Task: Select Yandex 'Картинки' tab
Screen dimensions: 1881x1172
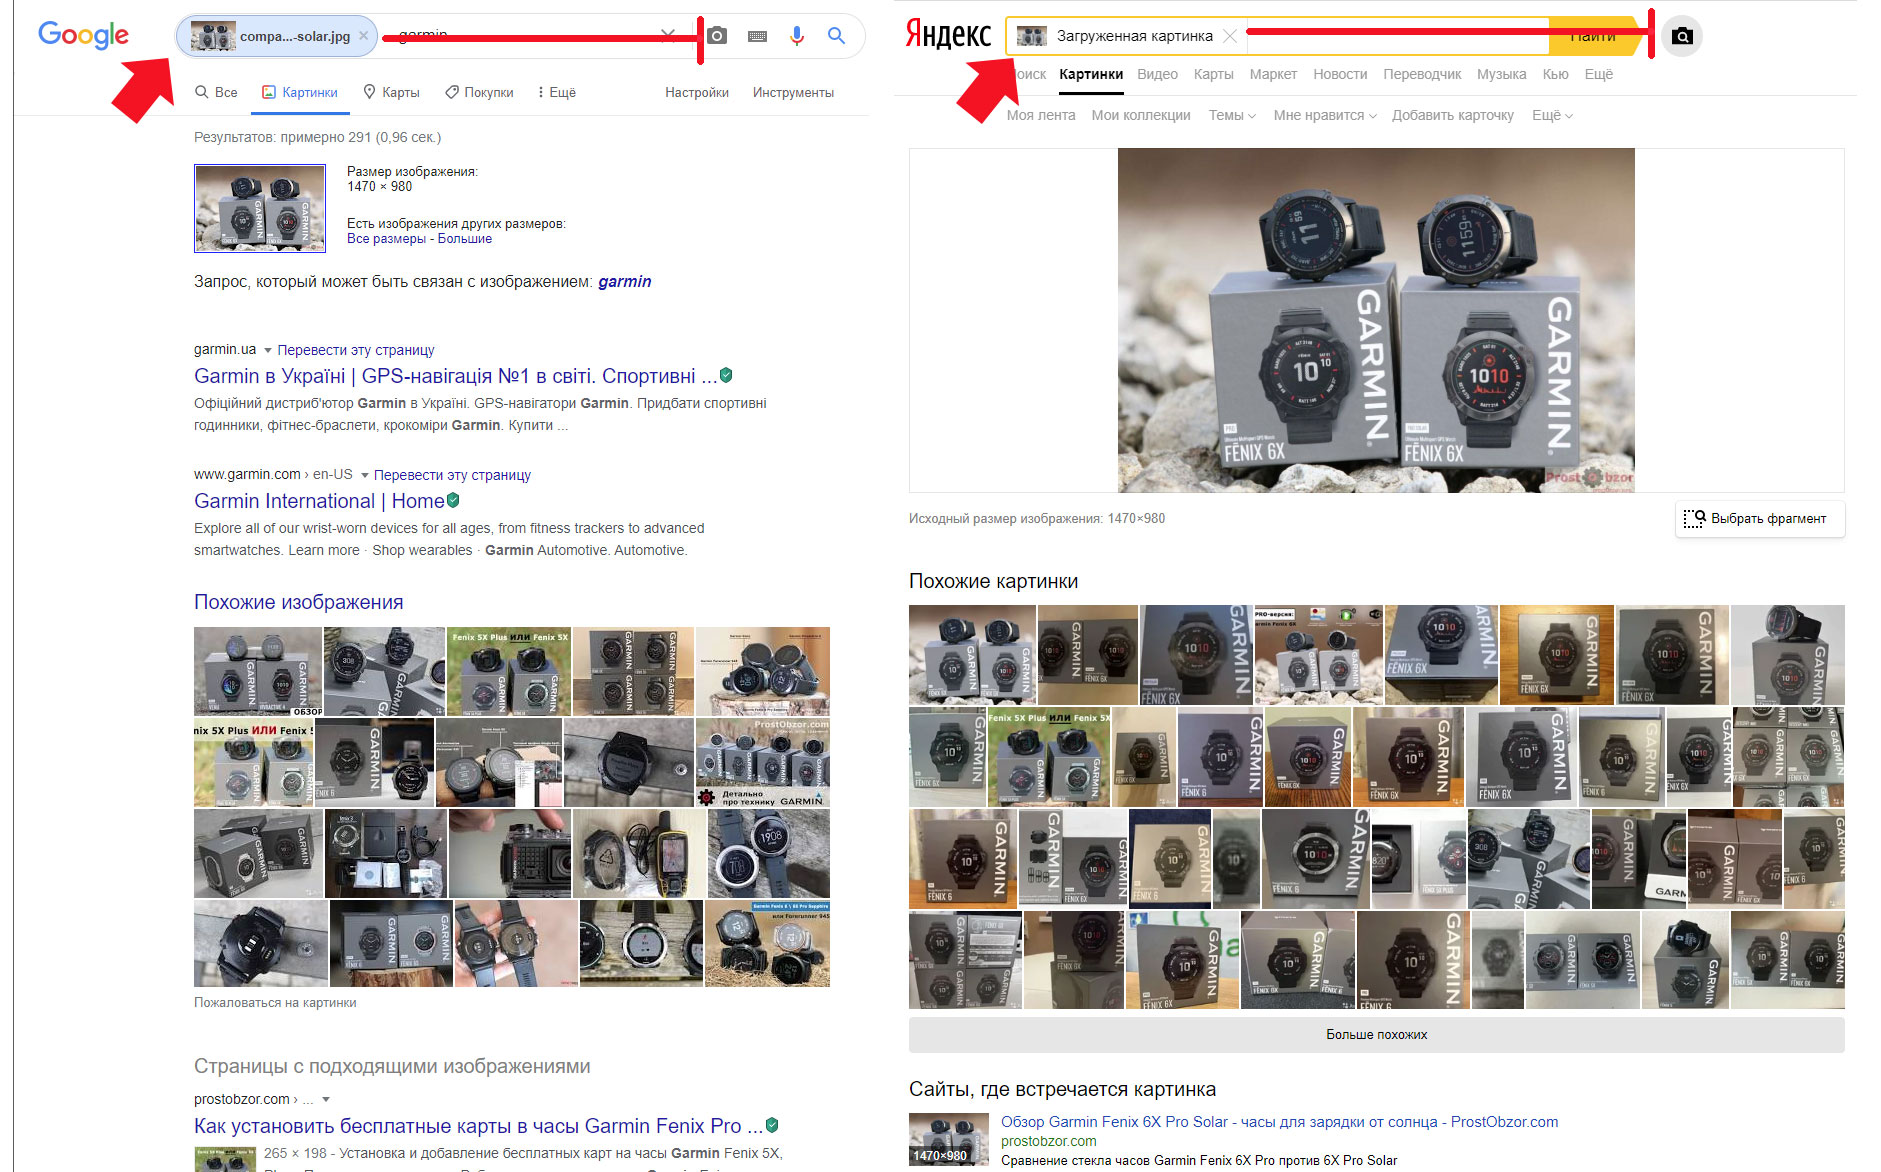Action: coord(1091,74)
